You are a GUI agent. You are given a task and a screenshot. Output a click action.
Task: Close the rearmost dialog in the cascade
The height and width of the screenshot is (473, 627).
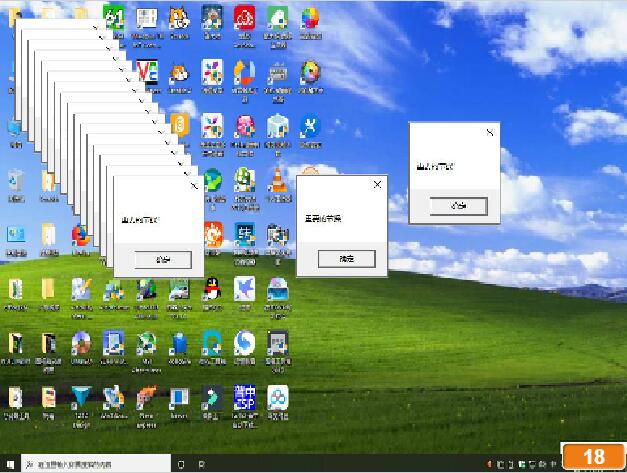(95, 28)
